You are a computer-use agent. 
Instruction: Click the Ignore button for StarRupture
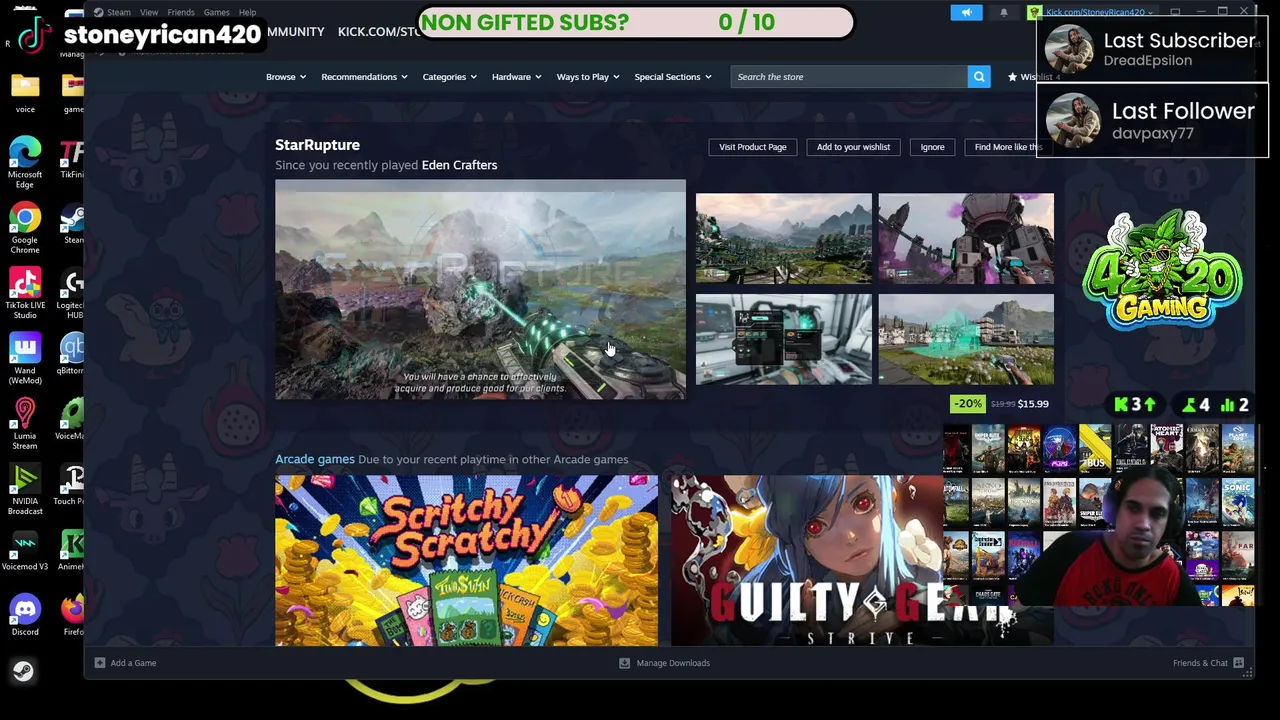[x=932, y=147]
